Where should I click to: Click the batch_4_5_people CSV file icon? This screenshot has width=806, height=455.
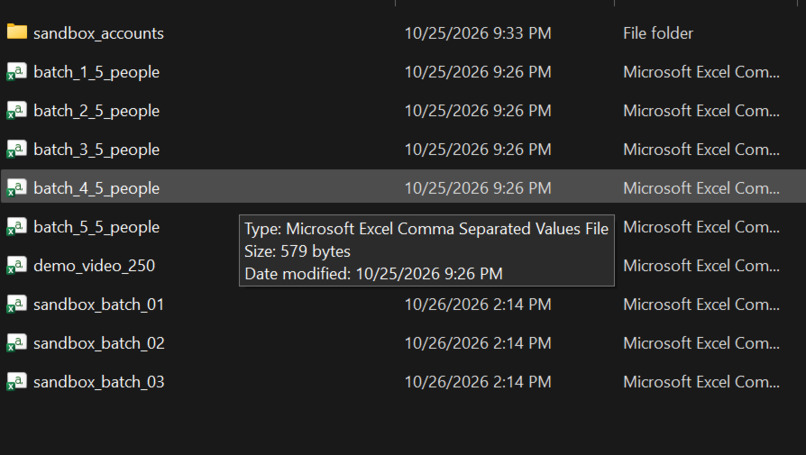click(x=16, y=188)
